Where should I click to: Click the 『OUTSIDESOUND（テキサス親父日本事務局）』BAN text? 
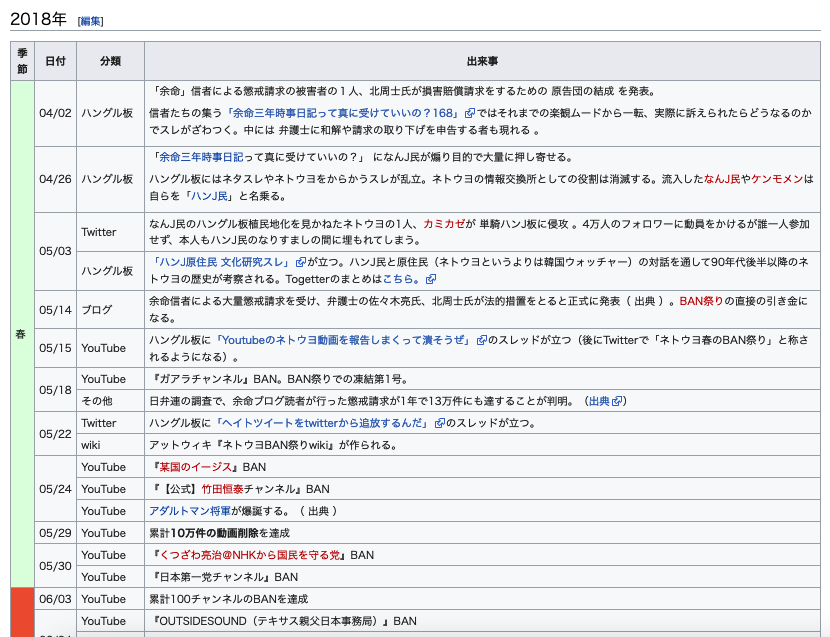pyautogui.click(x=283, y=621)
